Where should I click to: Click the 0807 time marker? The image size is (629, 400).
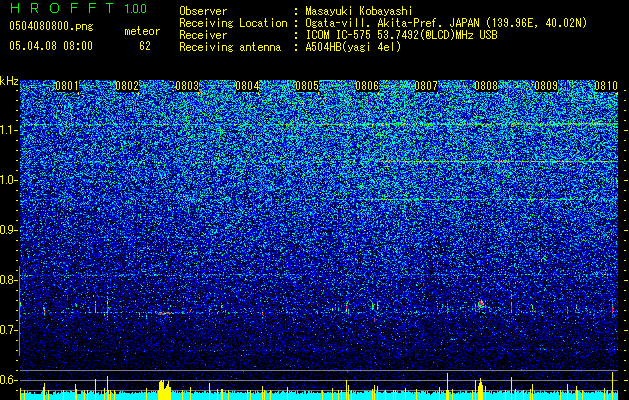(x=426, y=86)
